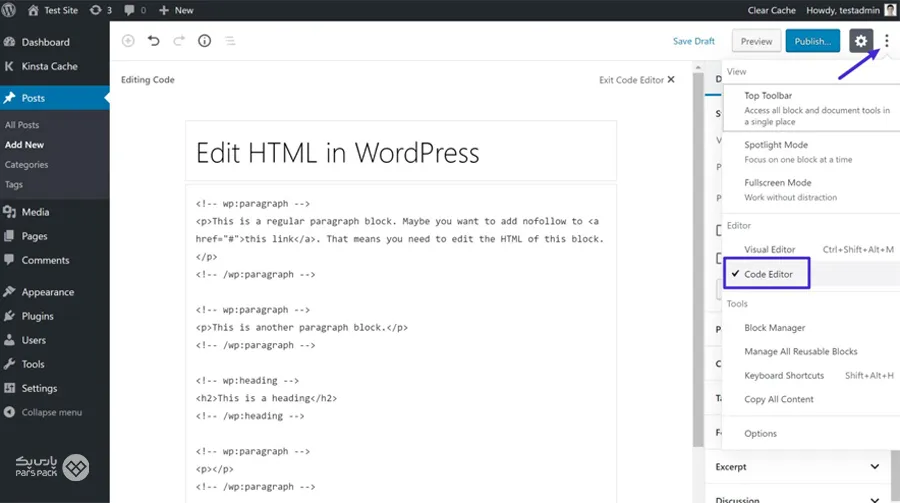Redo the last change
Viewport: 900px width, 503px height.
tap(179, 41)
